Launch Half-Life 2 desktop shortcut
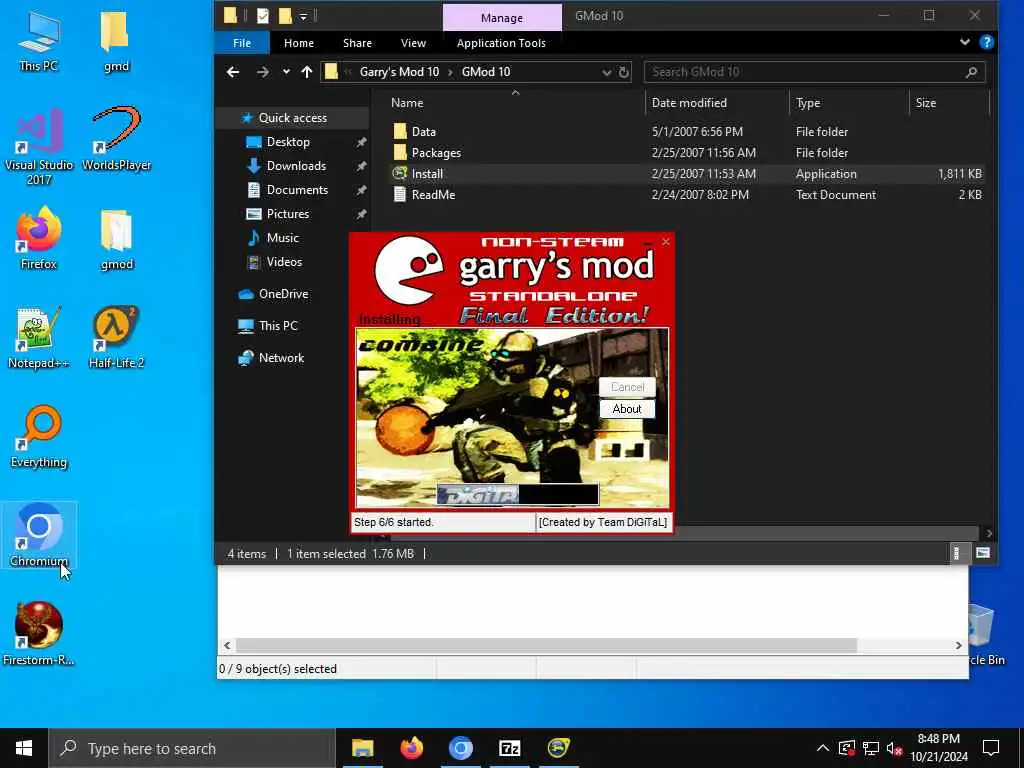 (116, 338)
